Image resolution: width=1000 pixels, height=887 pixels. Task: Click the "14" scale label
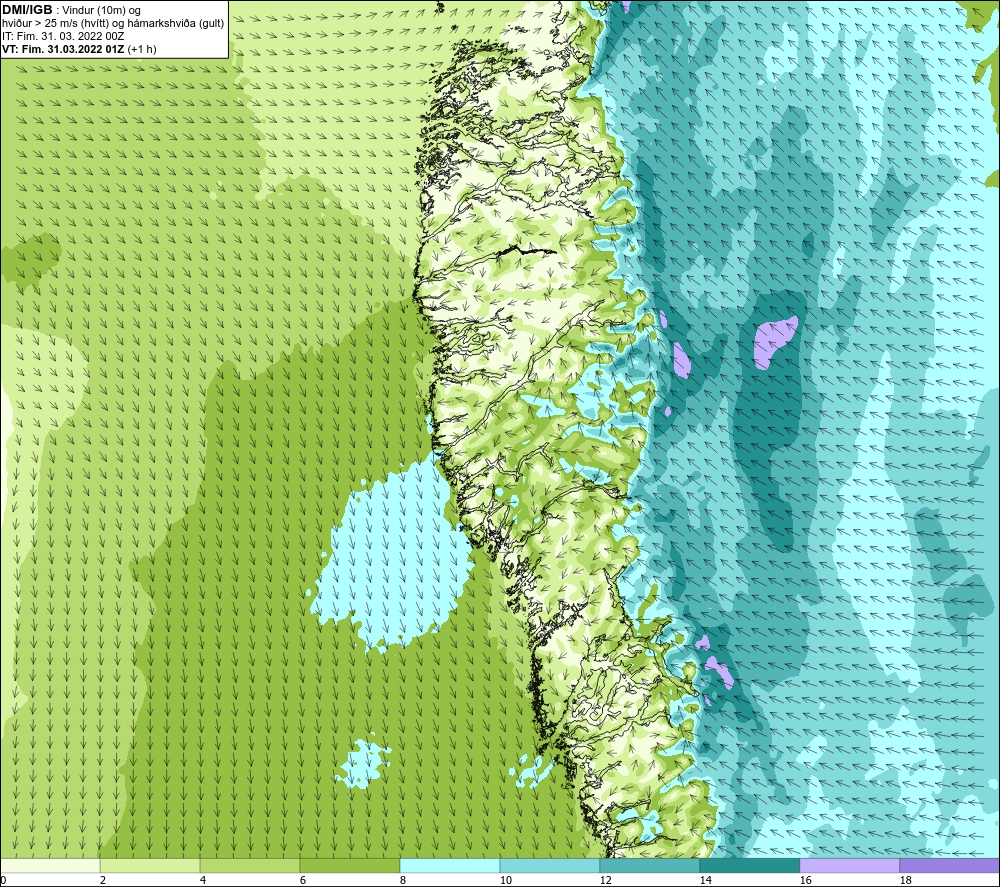[x=705, y=880]
